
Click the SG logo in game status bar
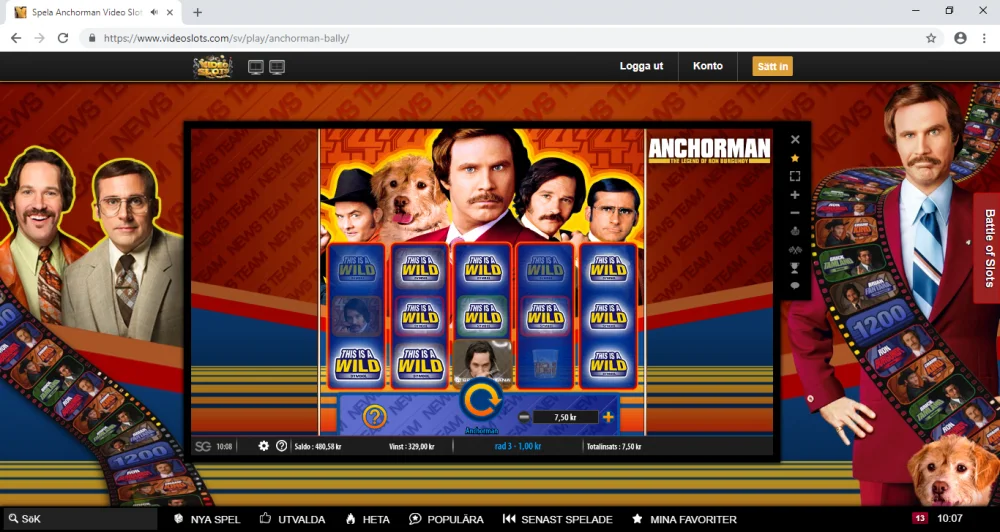(203, 447)
